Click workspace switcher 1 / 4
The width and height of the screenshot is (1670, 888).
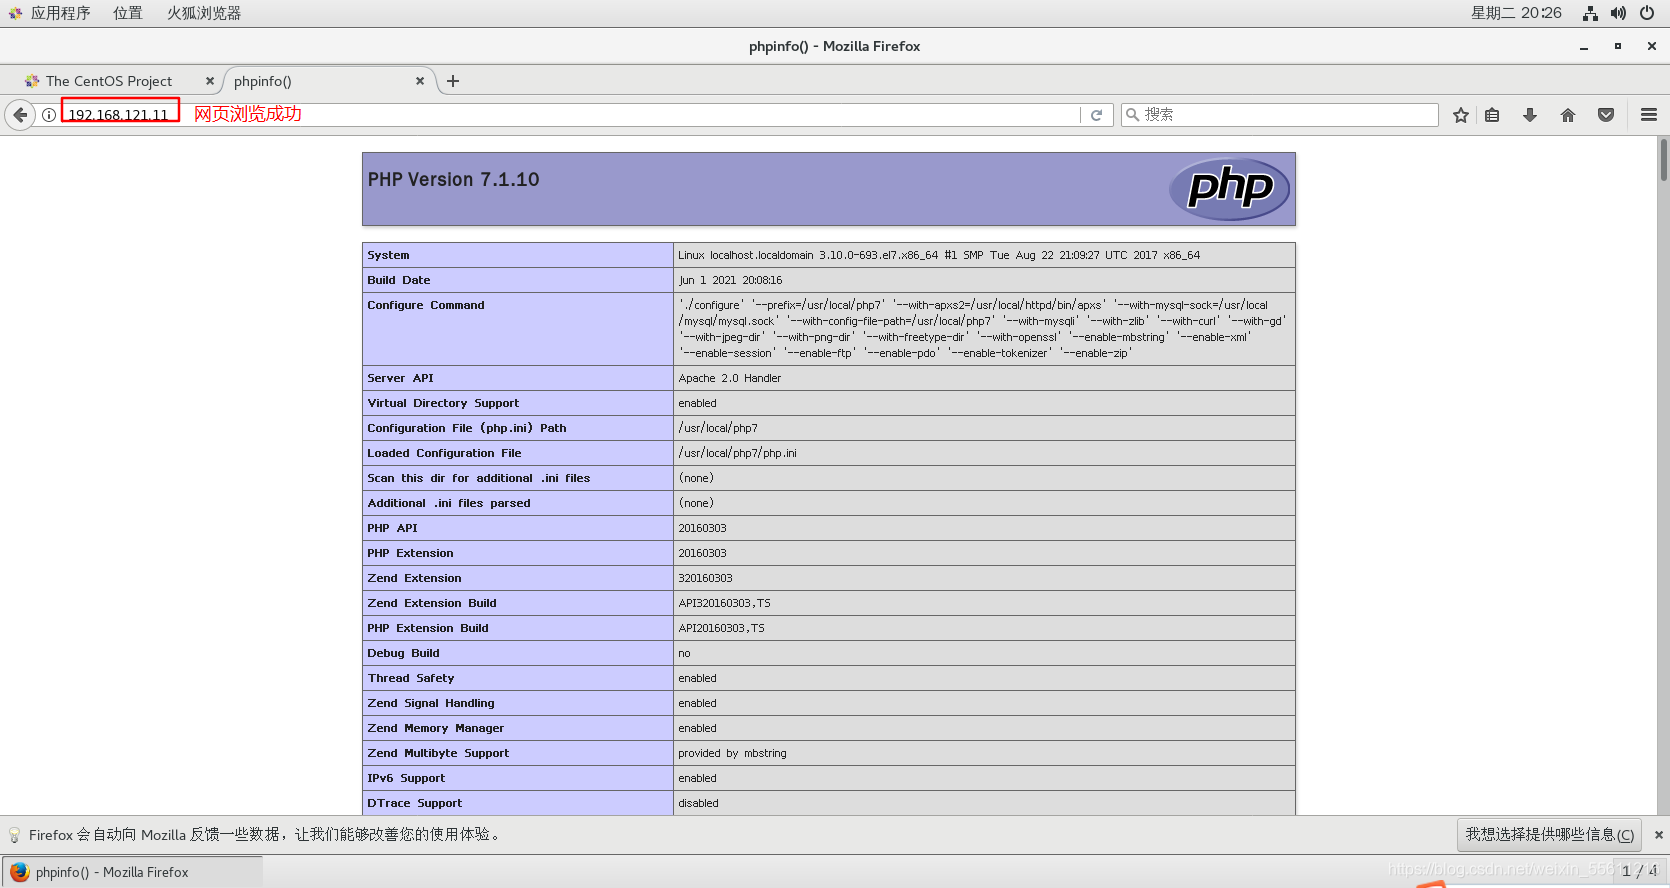pyautogui.click(x=1639, y=872)
